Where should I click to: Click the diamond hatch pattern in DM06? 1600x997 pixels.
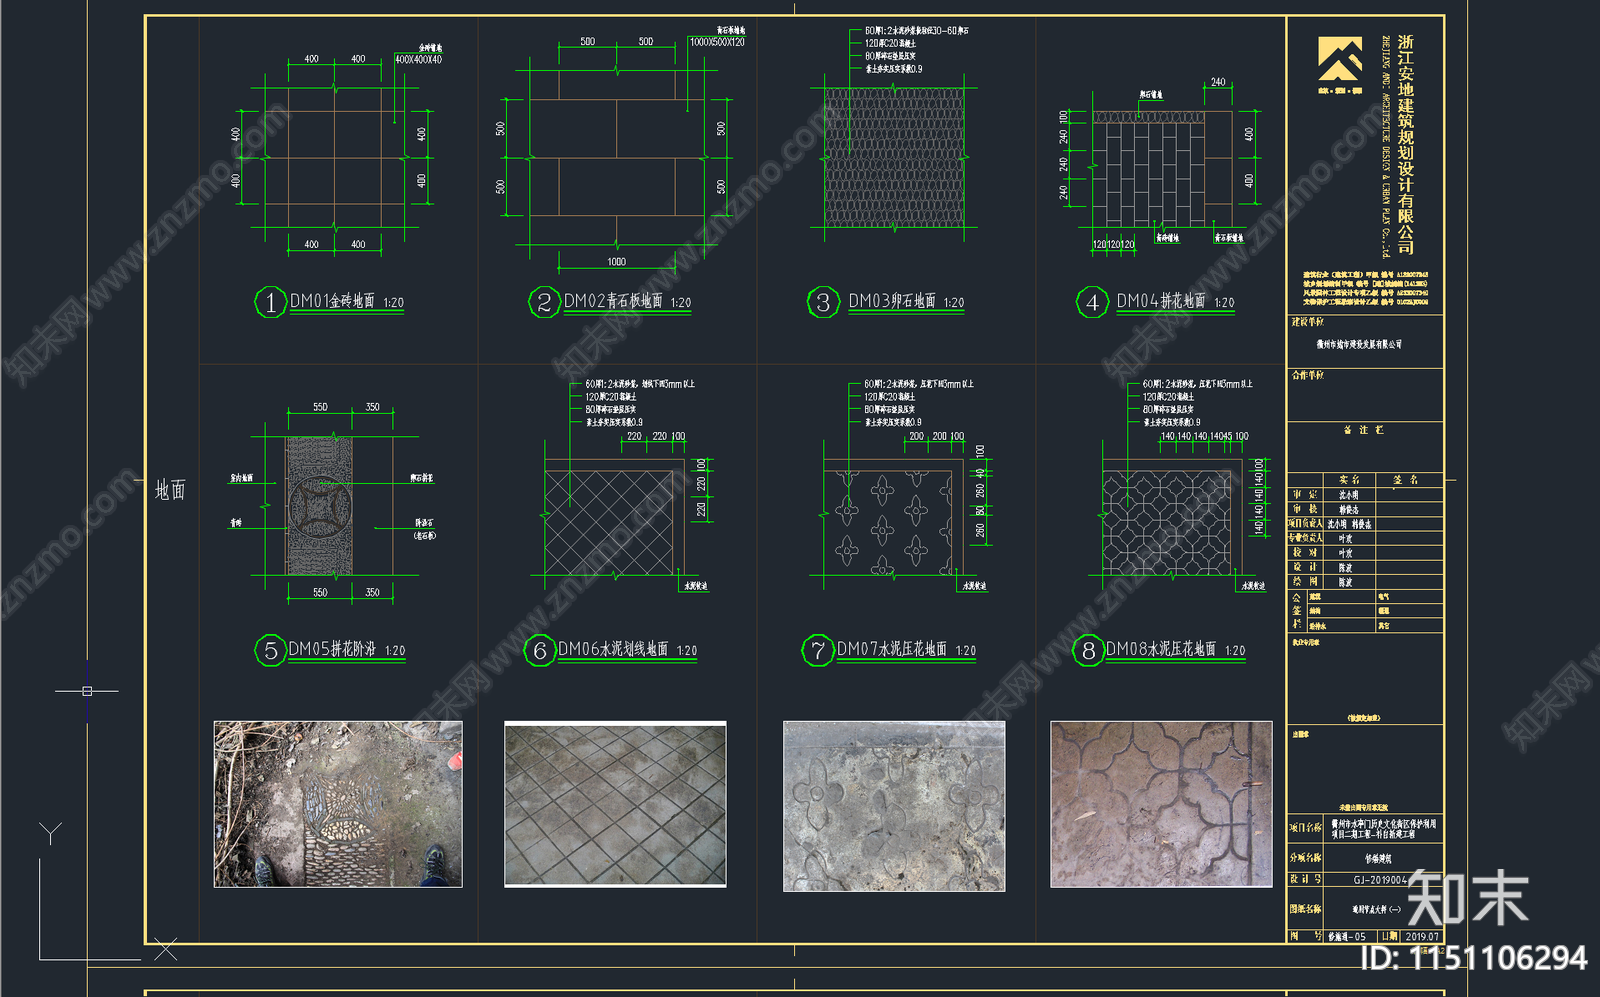click(x=609, y=523)
